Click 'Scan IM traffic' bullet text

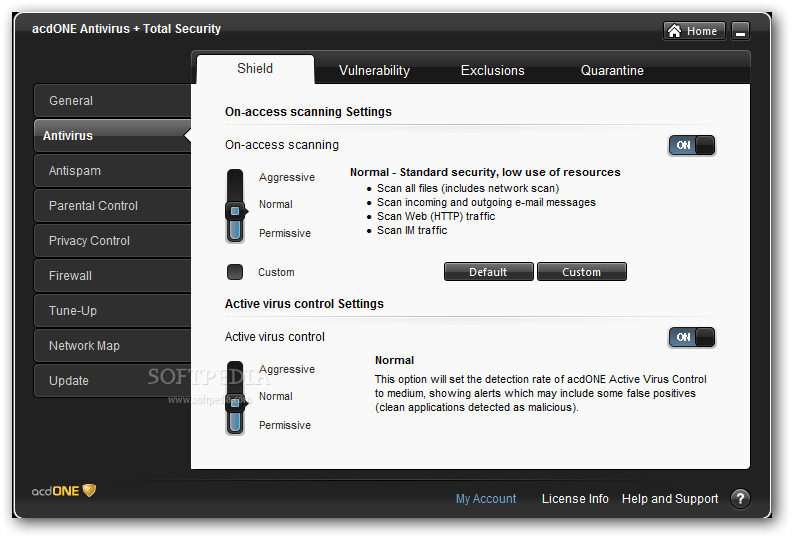click(412, 230)
